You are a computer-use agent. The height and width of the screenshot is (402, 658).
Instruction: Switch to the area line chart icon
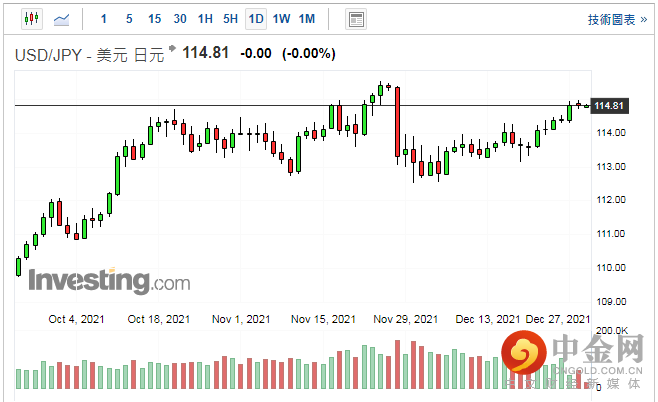[62, 19]
